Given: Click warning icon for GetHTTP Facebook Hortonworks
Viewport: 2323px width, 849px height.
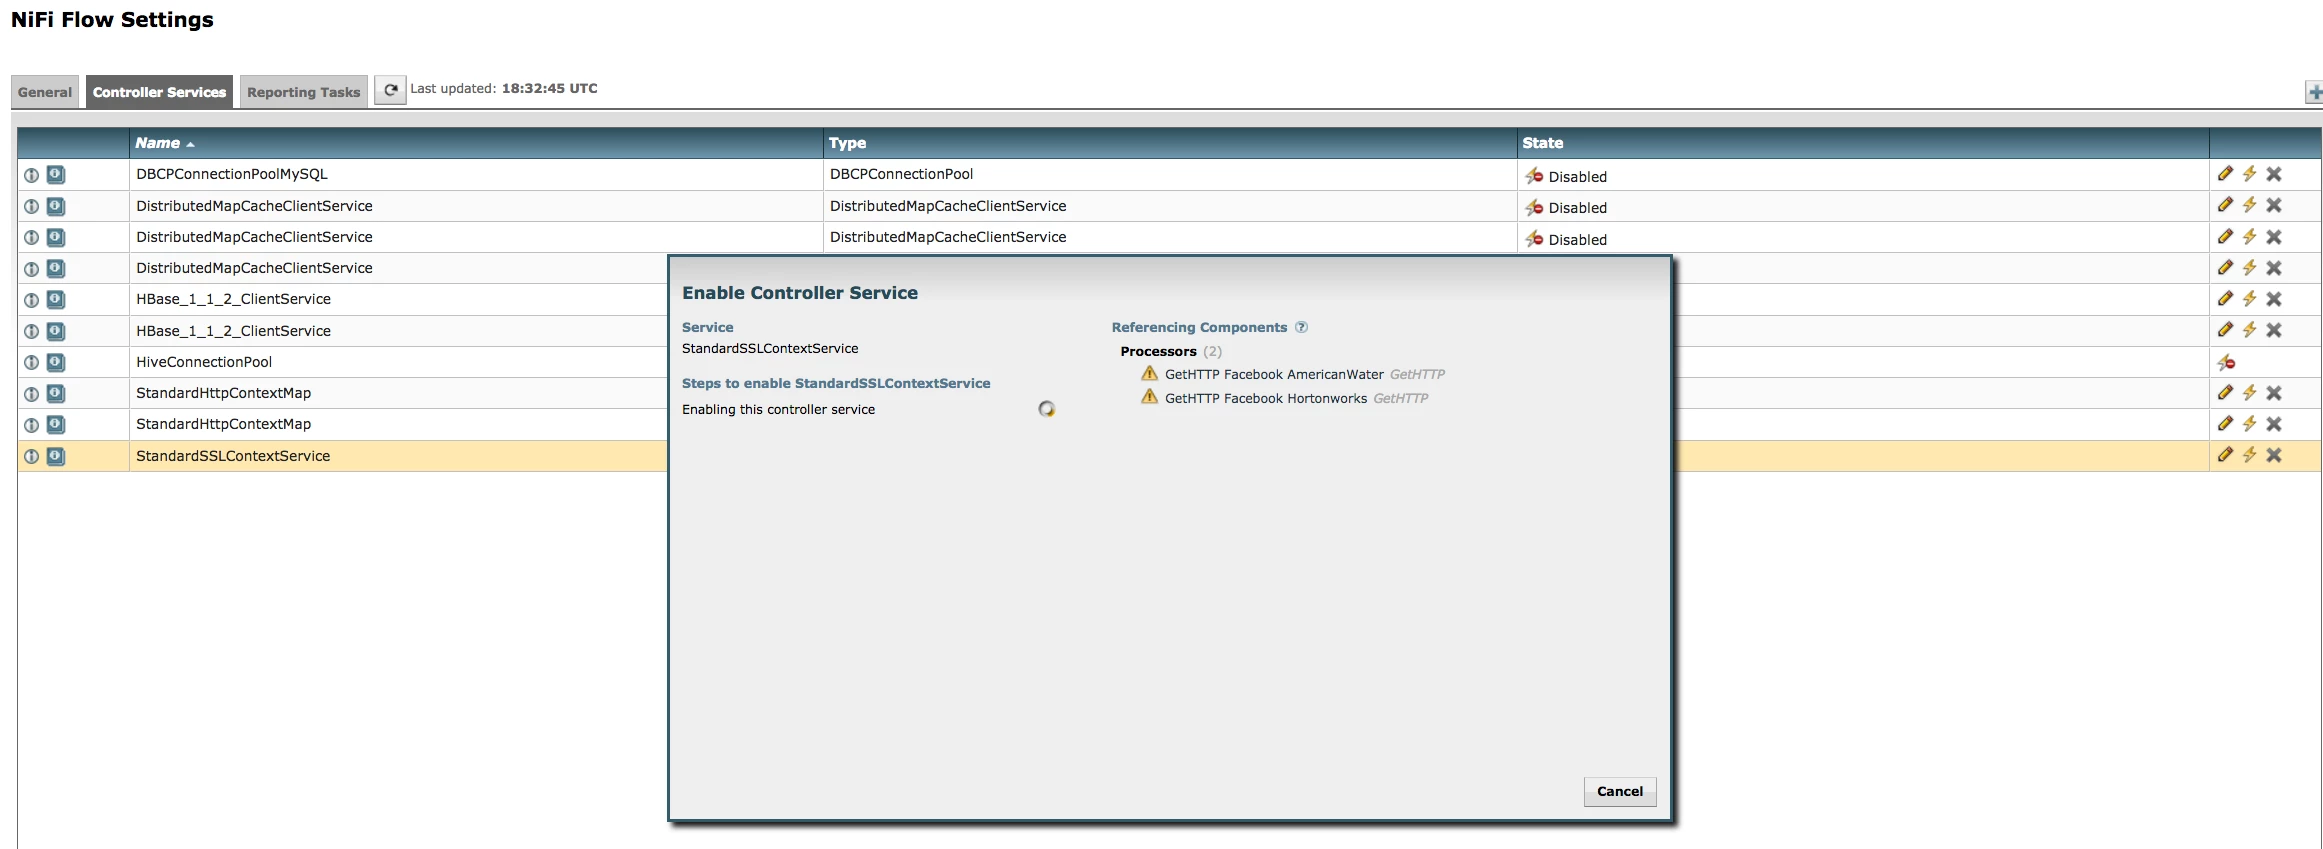Looking at the screenshot, I should click(x=1150, y=397).
